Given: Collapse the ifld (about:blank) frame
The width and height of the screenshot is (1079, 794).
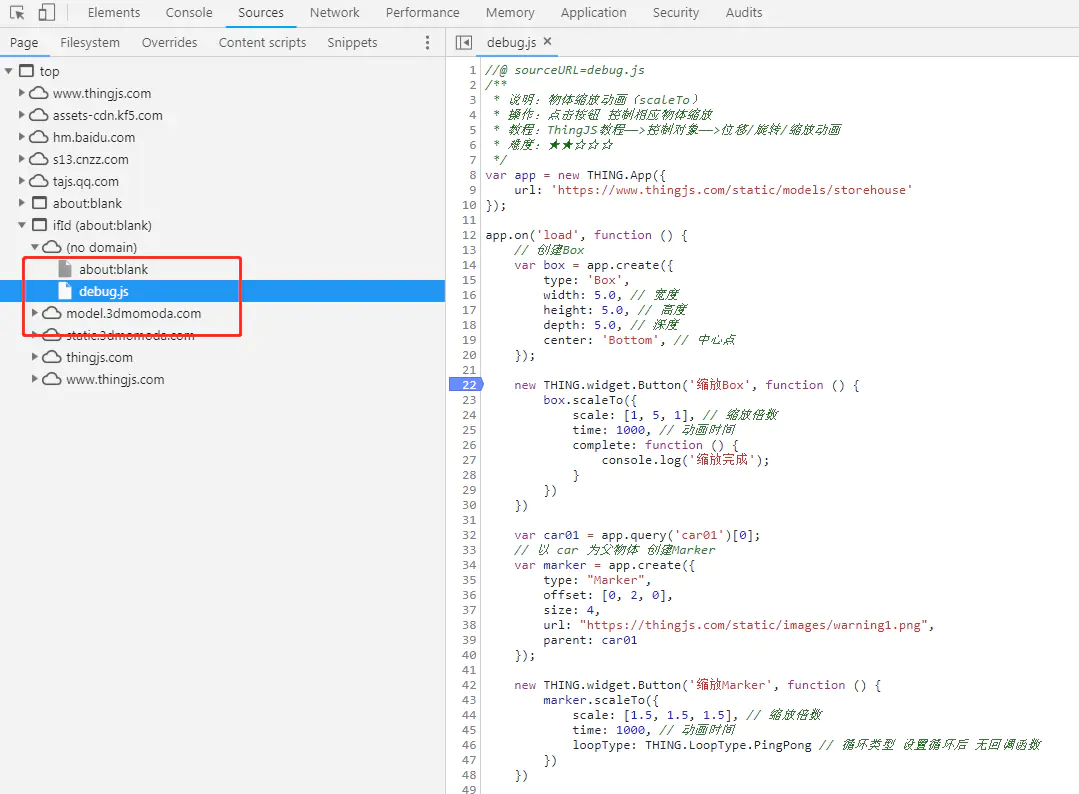Looking at the screenshot, I should [x=22, y=225].
